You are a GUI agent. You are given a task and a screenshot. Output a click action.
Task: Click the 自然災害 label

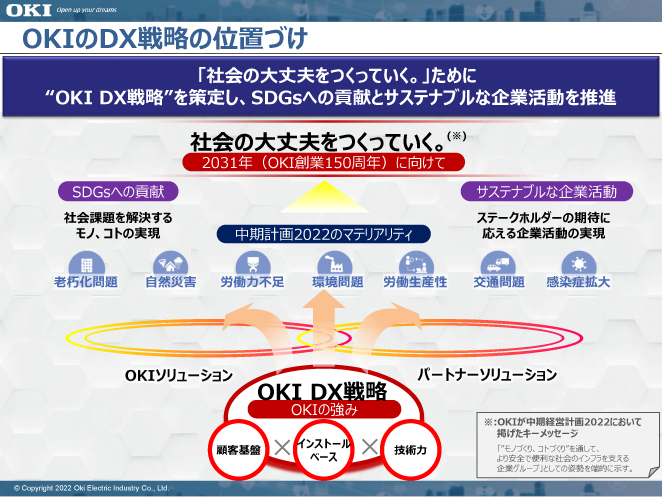coord(171,282)
